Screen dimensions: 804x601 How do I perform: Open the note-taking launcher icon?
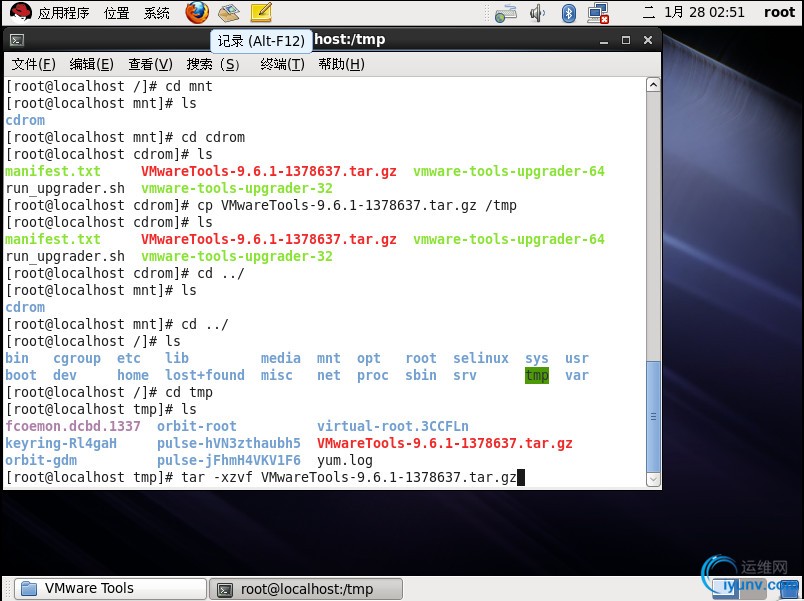pyautogui.click(x=260, y=12)
